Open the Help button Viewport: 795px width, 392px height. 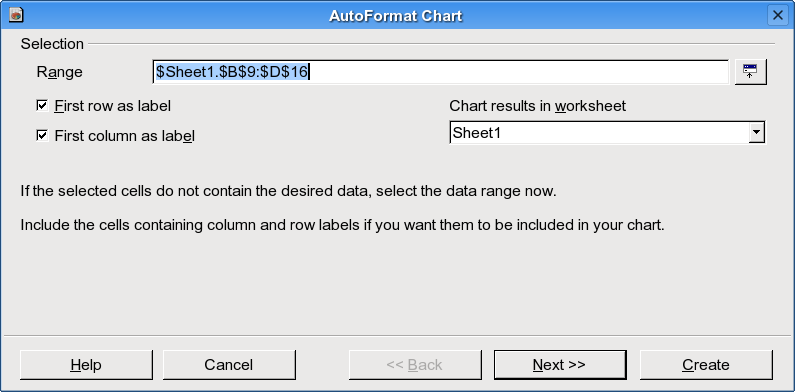tap(86, 365)
